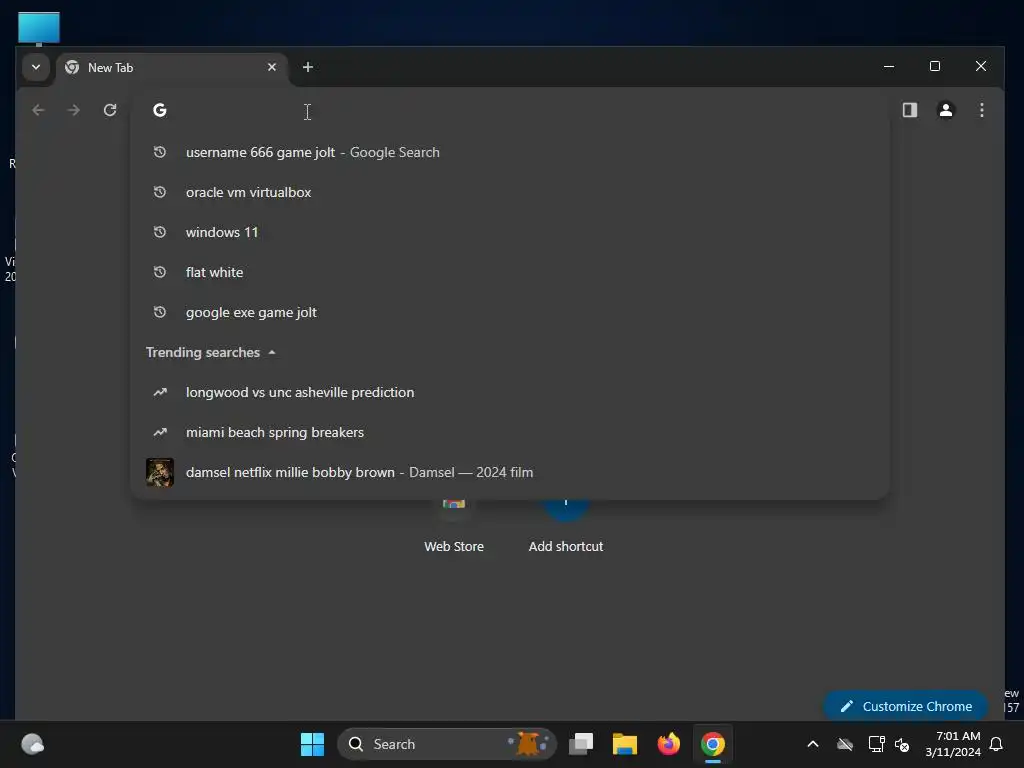Show hidden system tray icons

813,744
